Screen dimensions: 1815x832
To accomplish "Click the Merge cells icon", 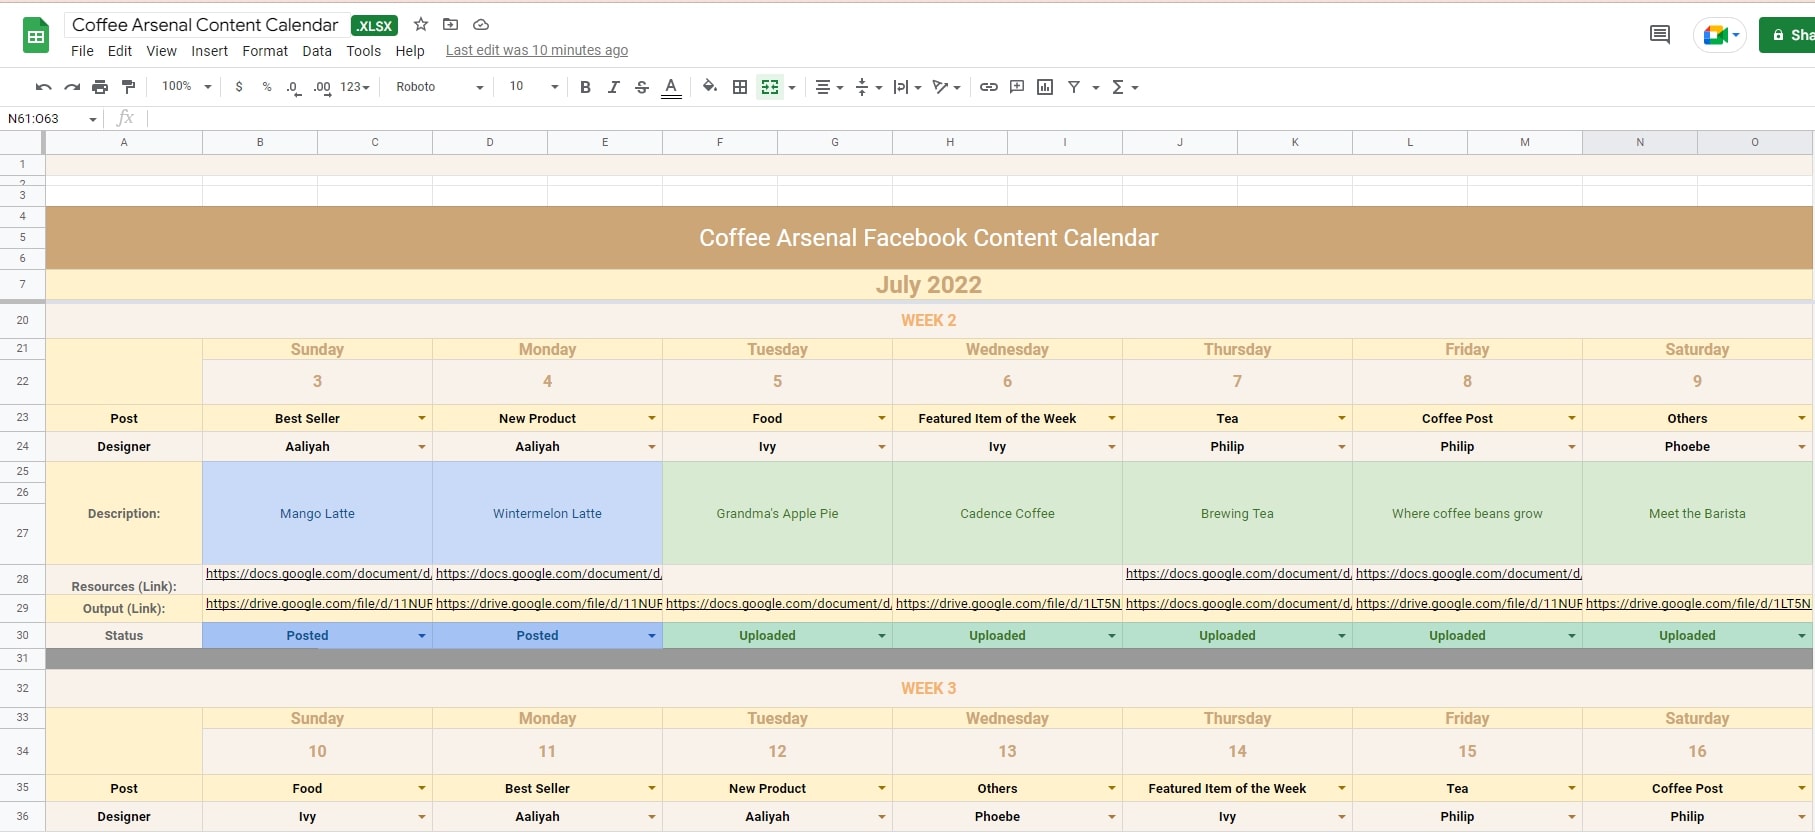I will [769, 87].
